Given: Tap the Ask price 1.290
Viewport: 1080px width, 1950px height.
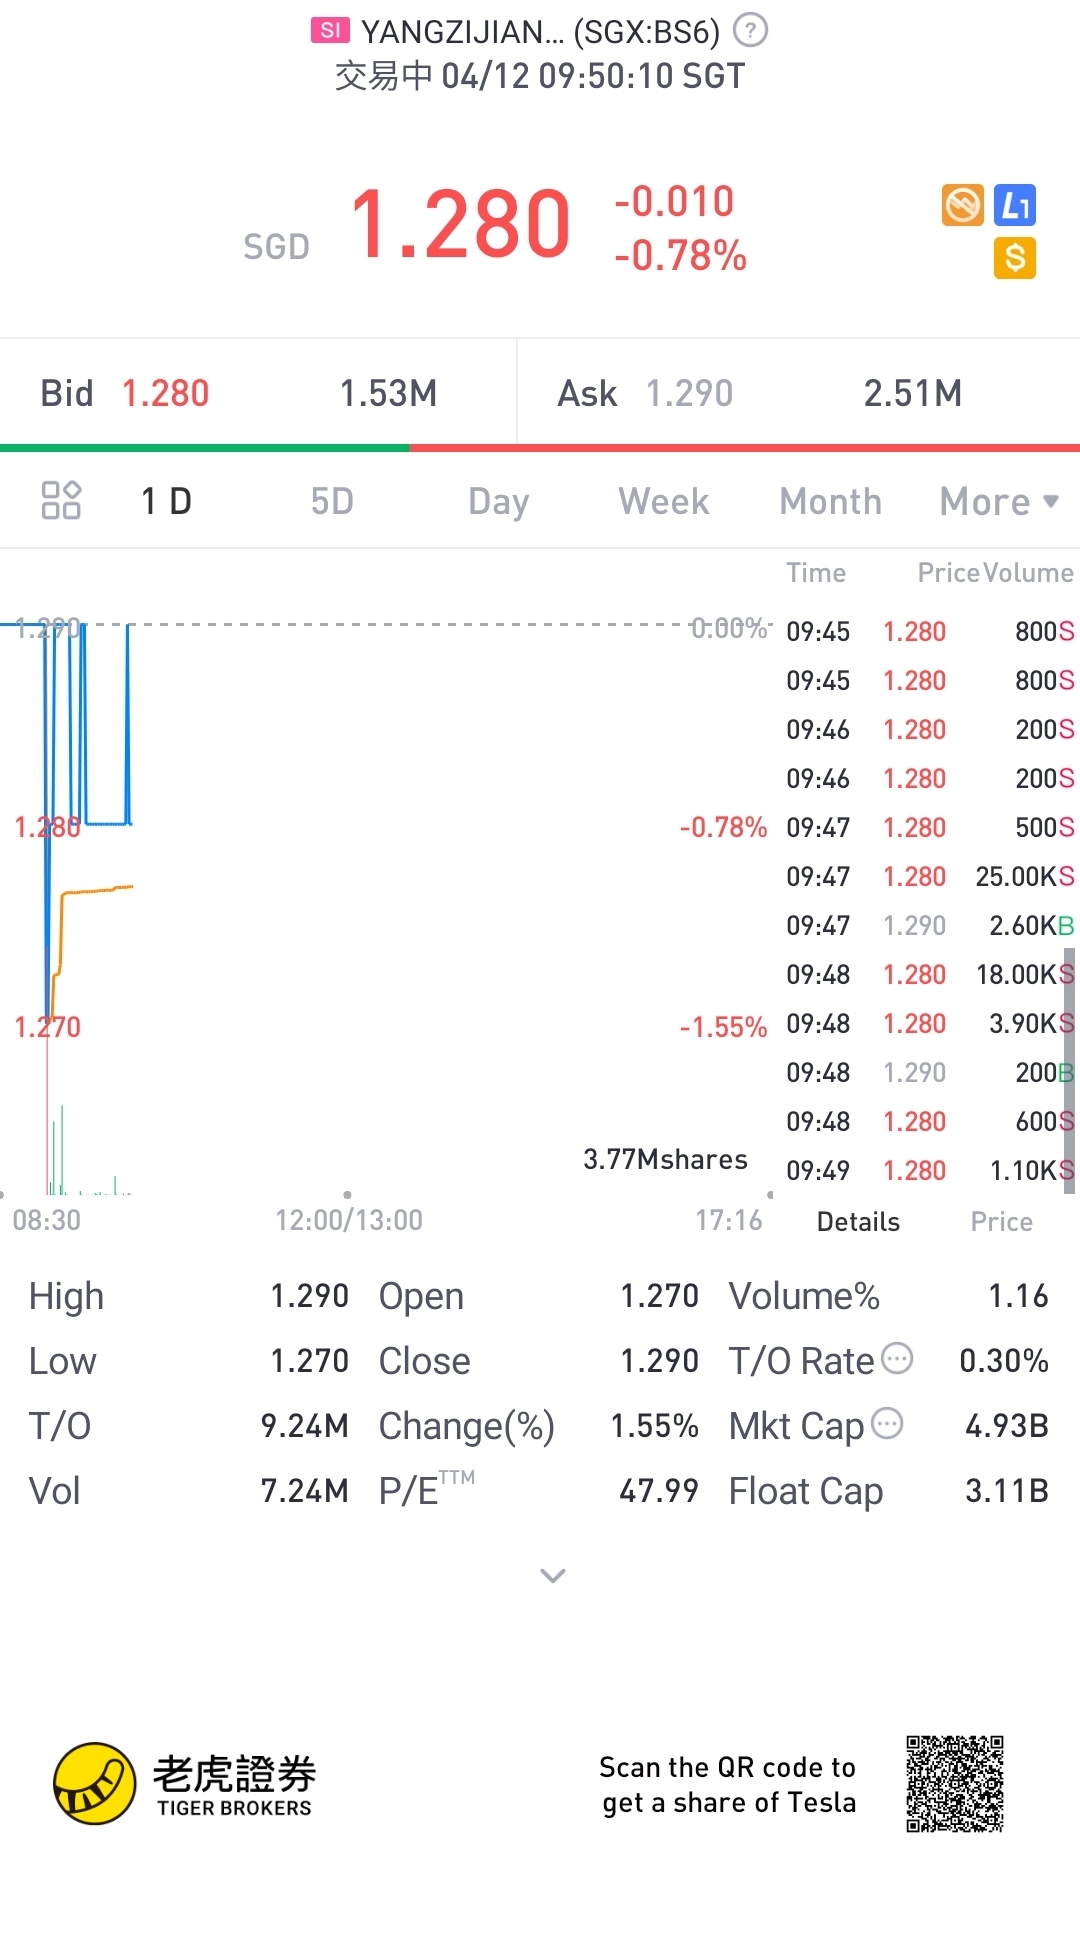Looking at the screenshot, I should (689, 394).
